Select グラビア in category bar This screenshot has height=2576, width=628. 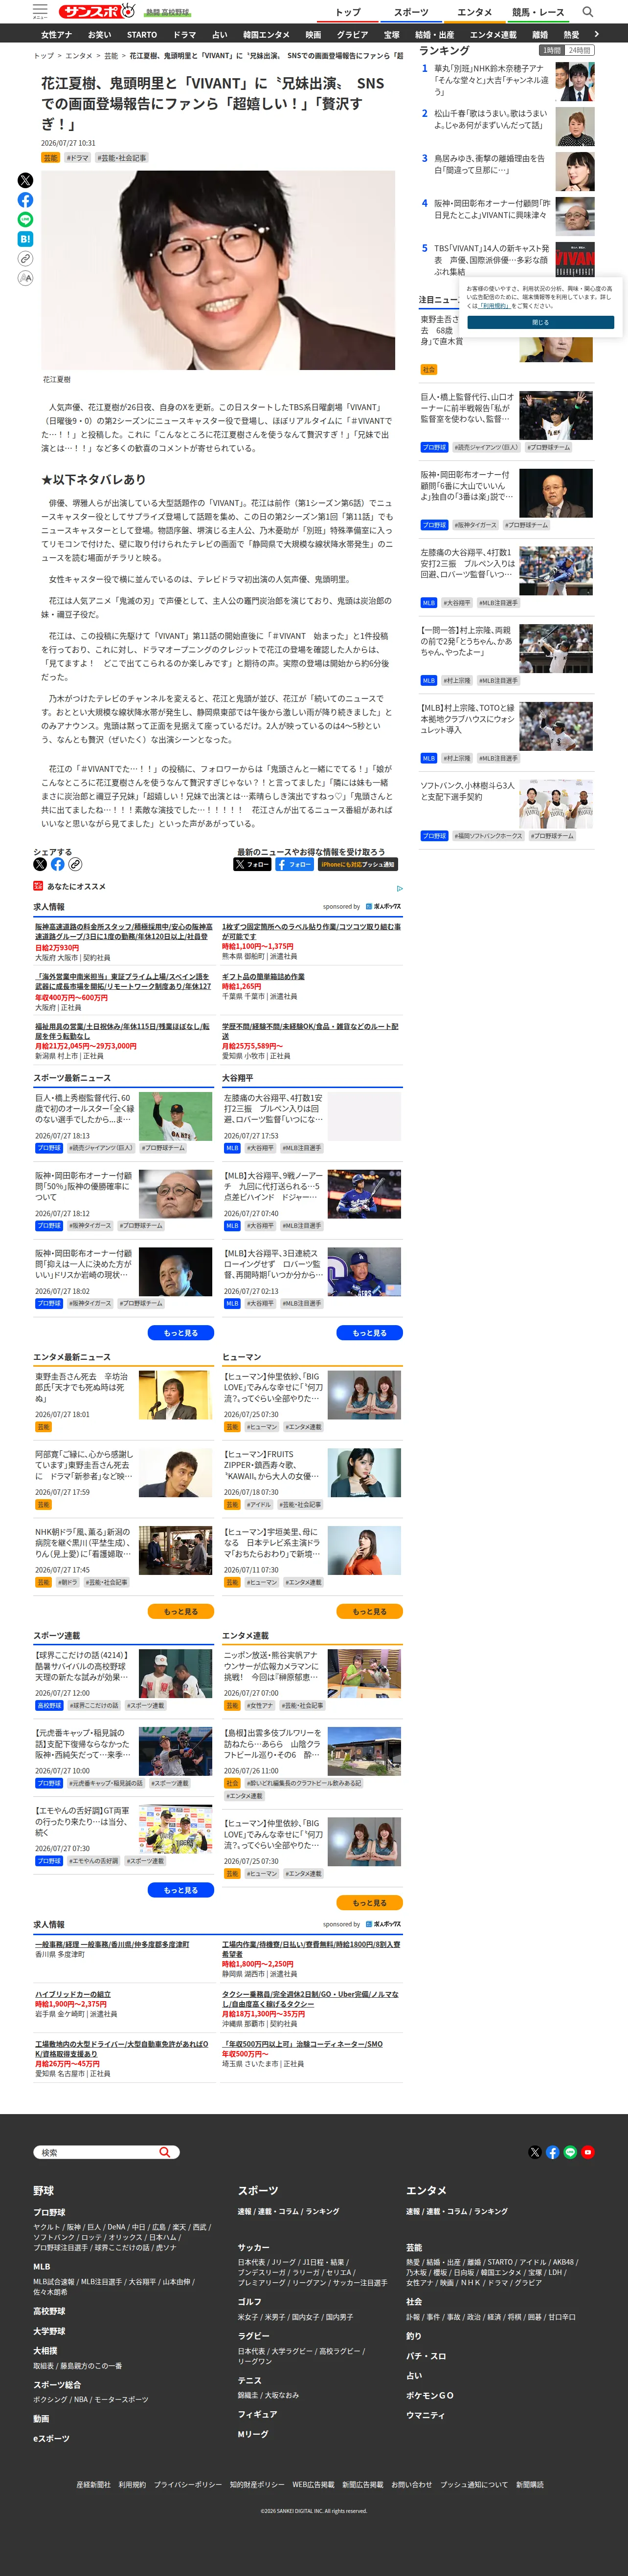click(x=352, y=35)
